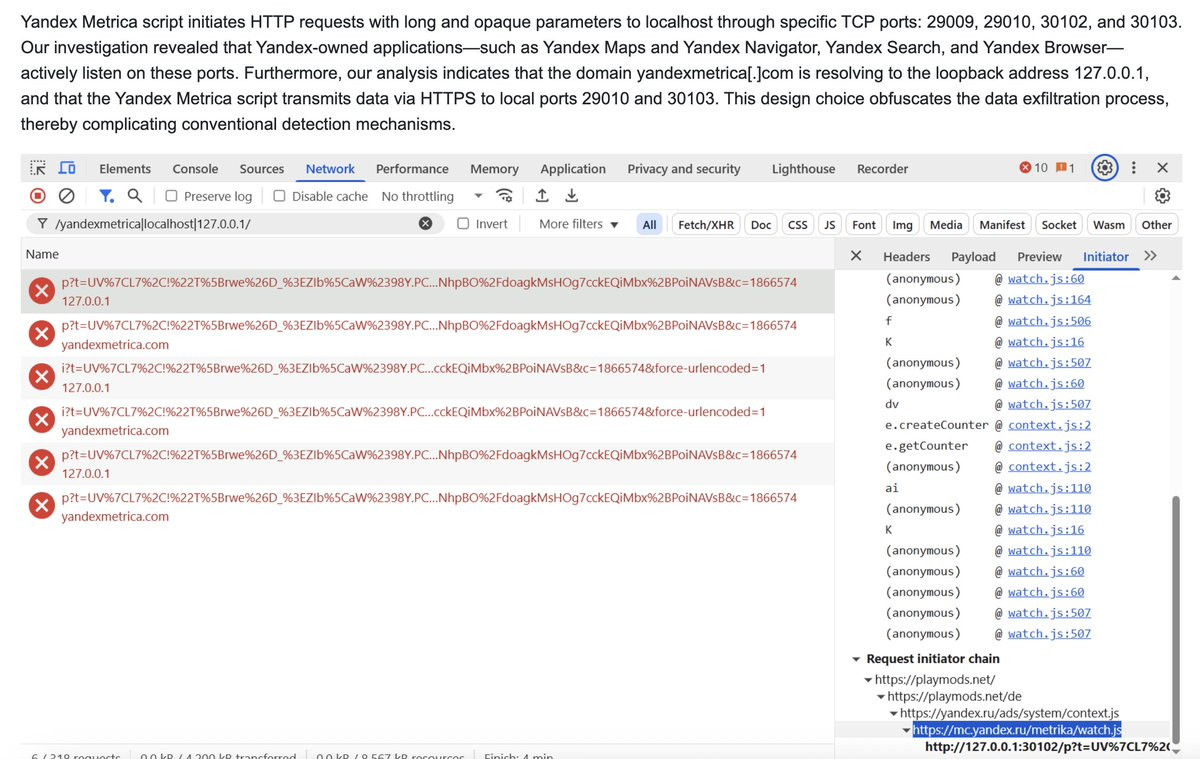Open the Recorder tab
The image size is (1200, 759).
point(883,169)
